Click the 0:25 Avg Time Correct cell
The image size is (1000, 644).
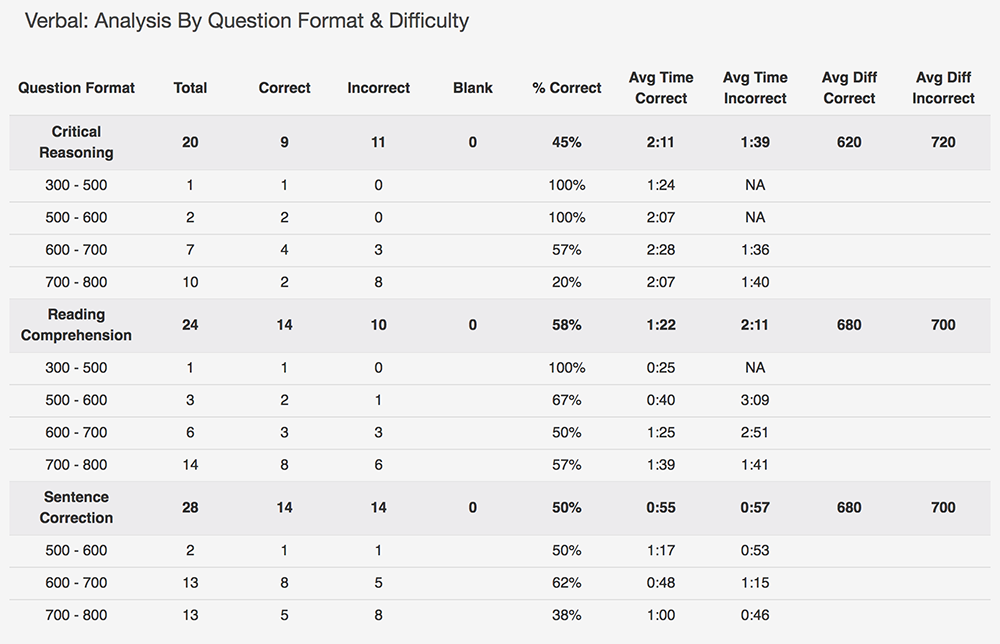point(661,368)
